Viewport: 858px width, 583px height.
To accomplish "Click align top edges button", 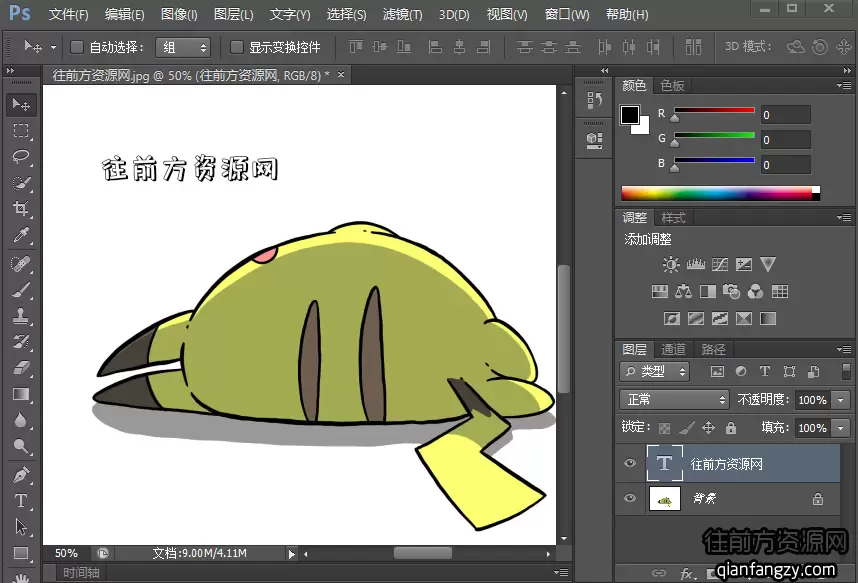I will click(x=356, y=48).
